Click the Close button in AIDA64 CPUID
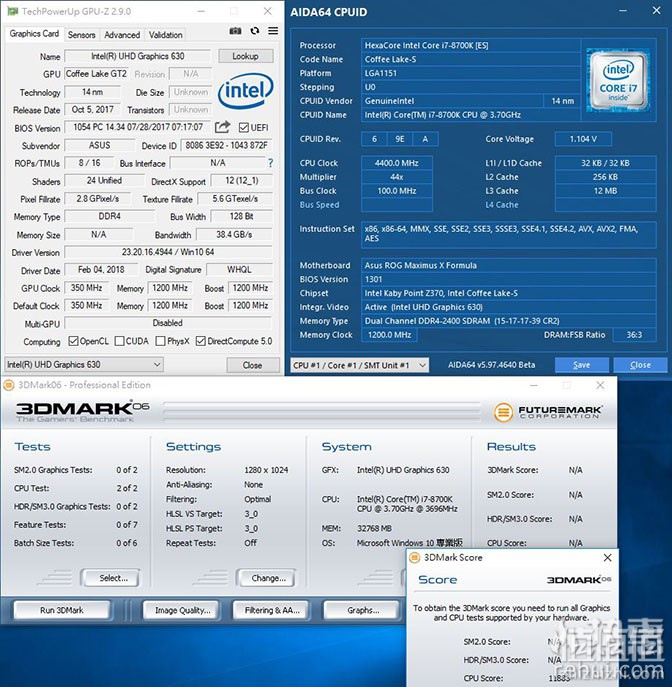The height and width of the screenshot is (687, 672). (640, 365)
